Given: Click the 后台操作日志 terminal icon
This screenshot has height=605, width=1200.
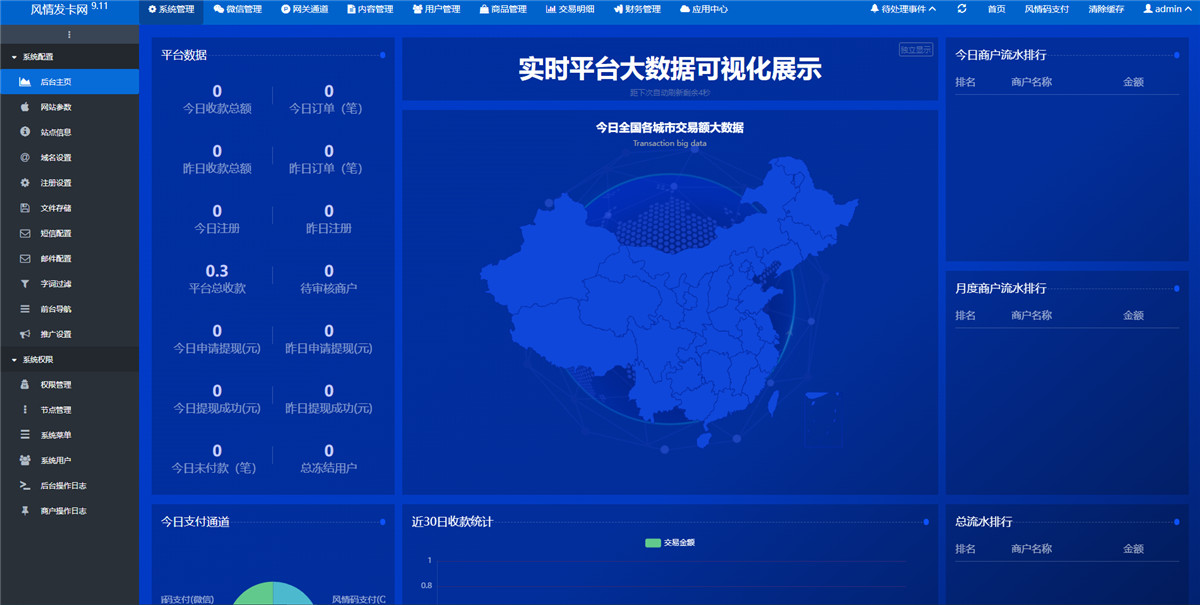Looking at the screenshot, I should 25,485.
